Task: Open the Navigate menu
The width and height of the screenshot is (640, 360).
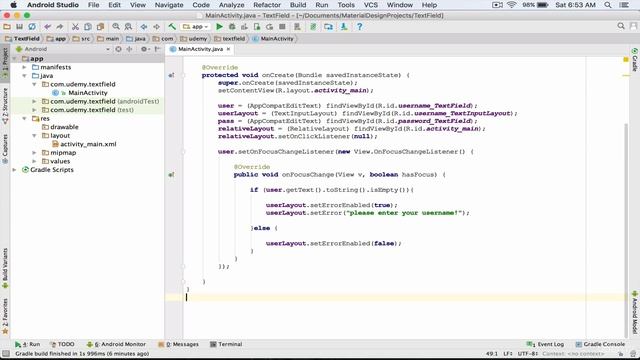Action: [x=169, y=5]
